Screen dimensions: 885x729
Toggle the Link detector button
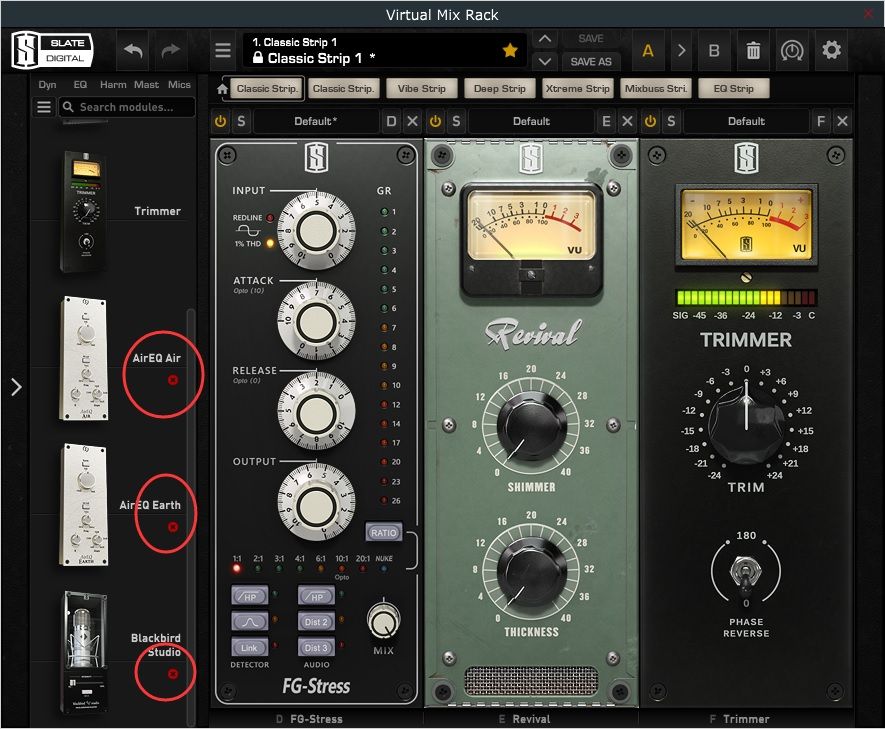pyautogui.click(x=249, y=648)
